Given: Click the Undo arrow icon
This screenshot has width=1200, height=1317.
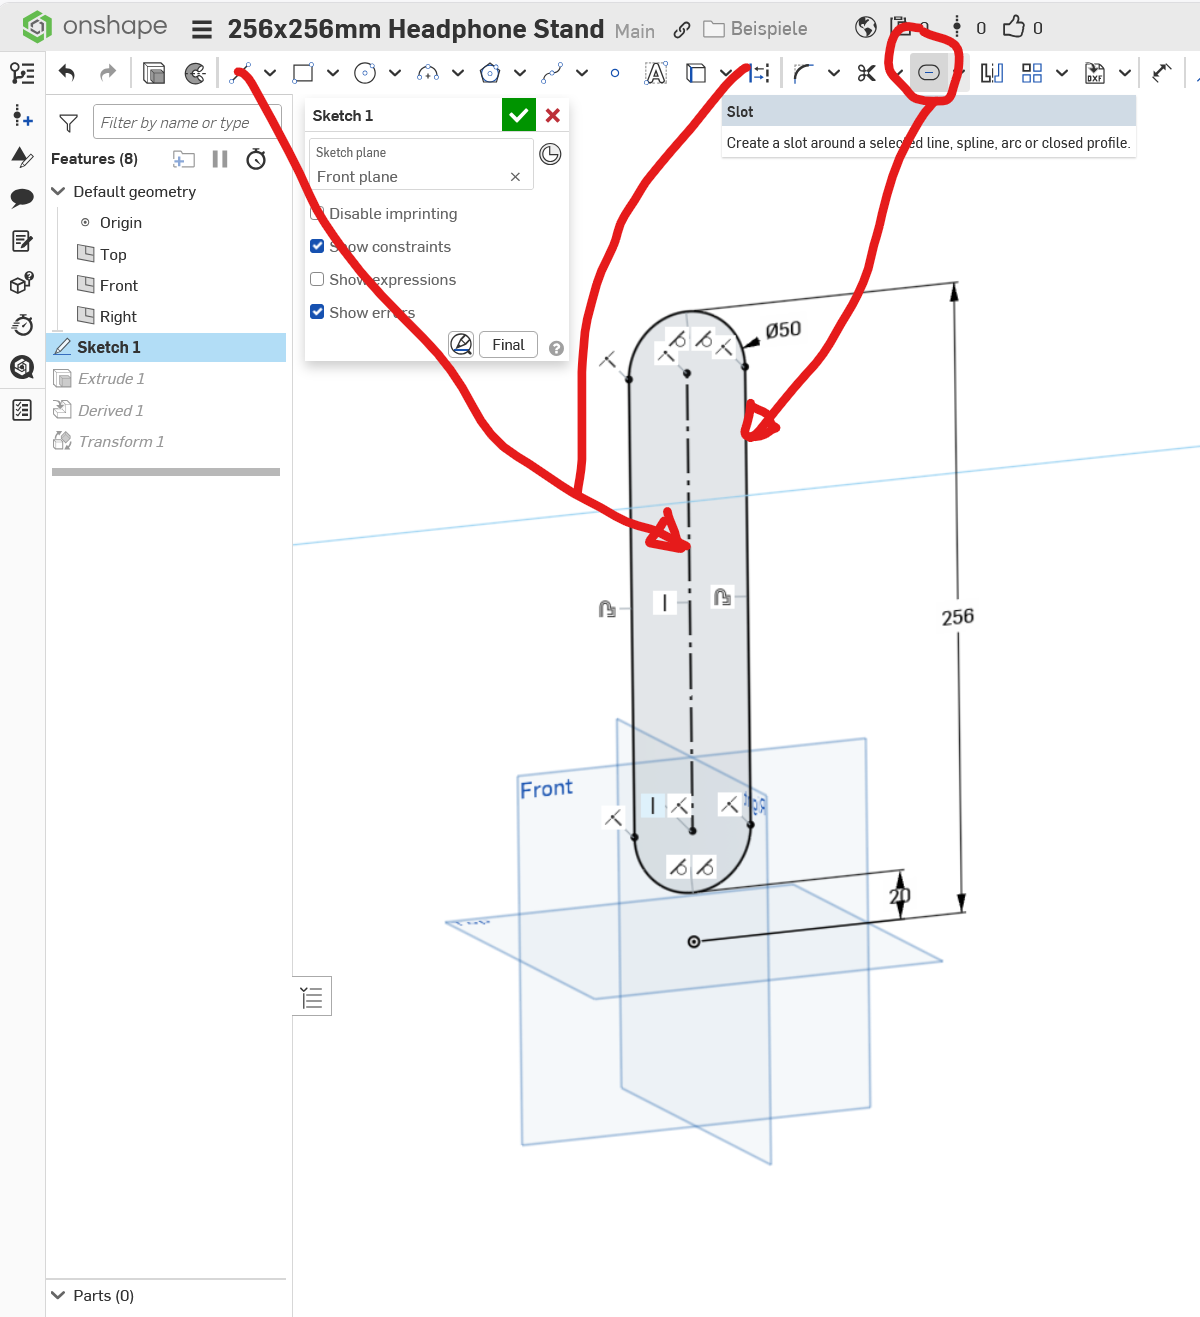Looking at the screenshot, I should pyautogui.click(x=67, y=72).
